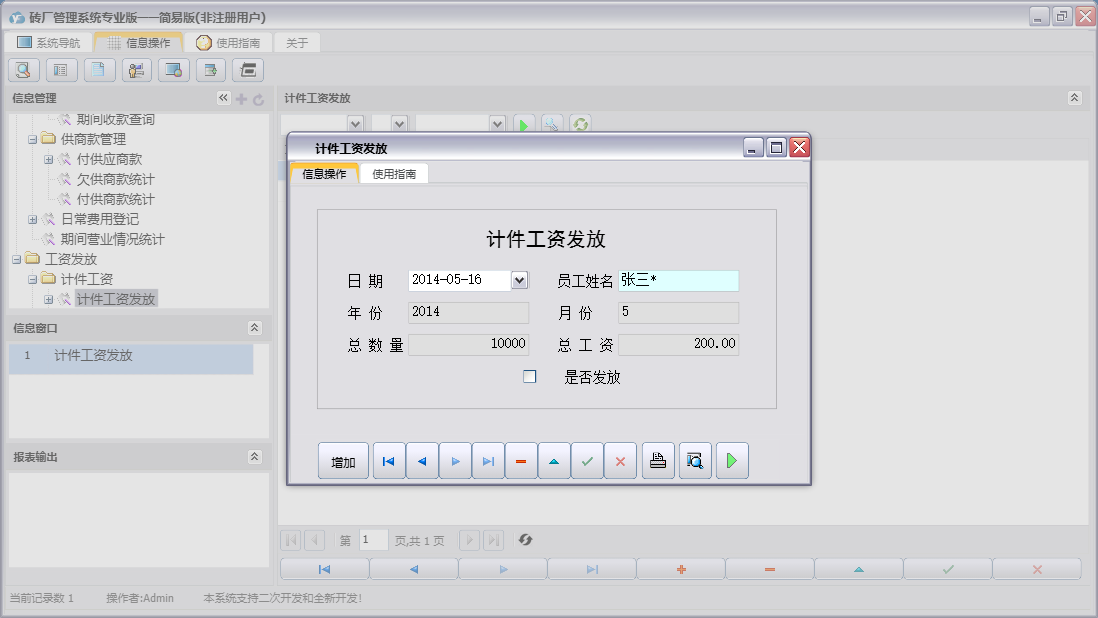Switch to the 使用指南 tab in dialog

(396, 173)
